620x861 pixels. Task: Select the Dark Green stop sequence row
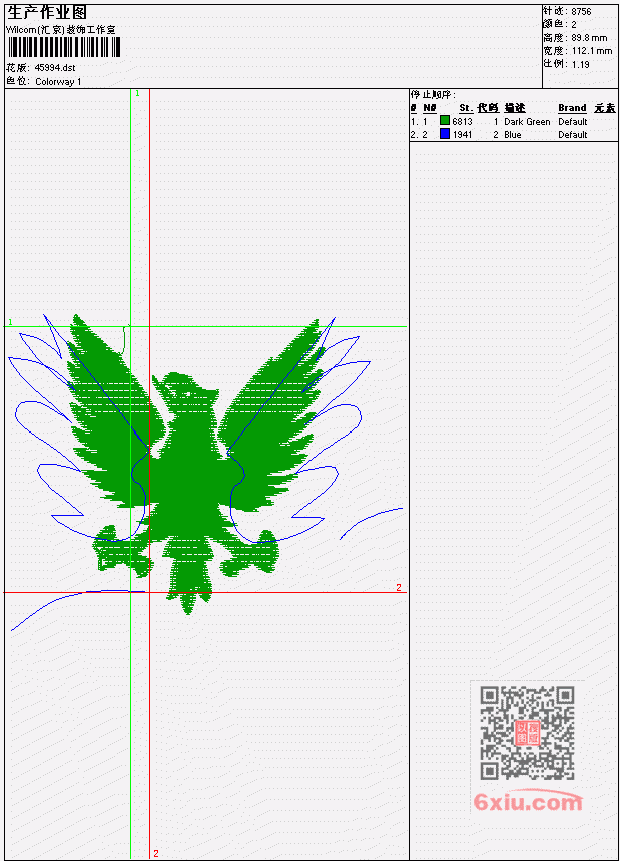(x=513, y=121)
